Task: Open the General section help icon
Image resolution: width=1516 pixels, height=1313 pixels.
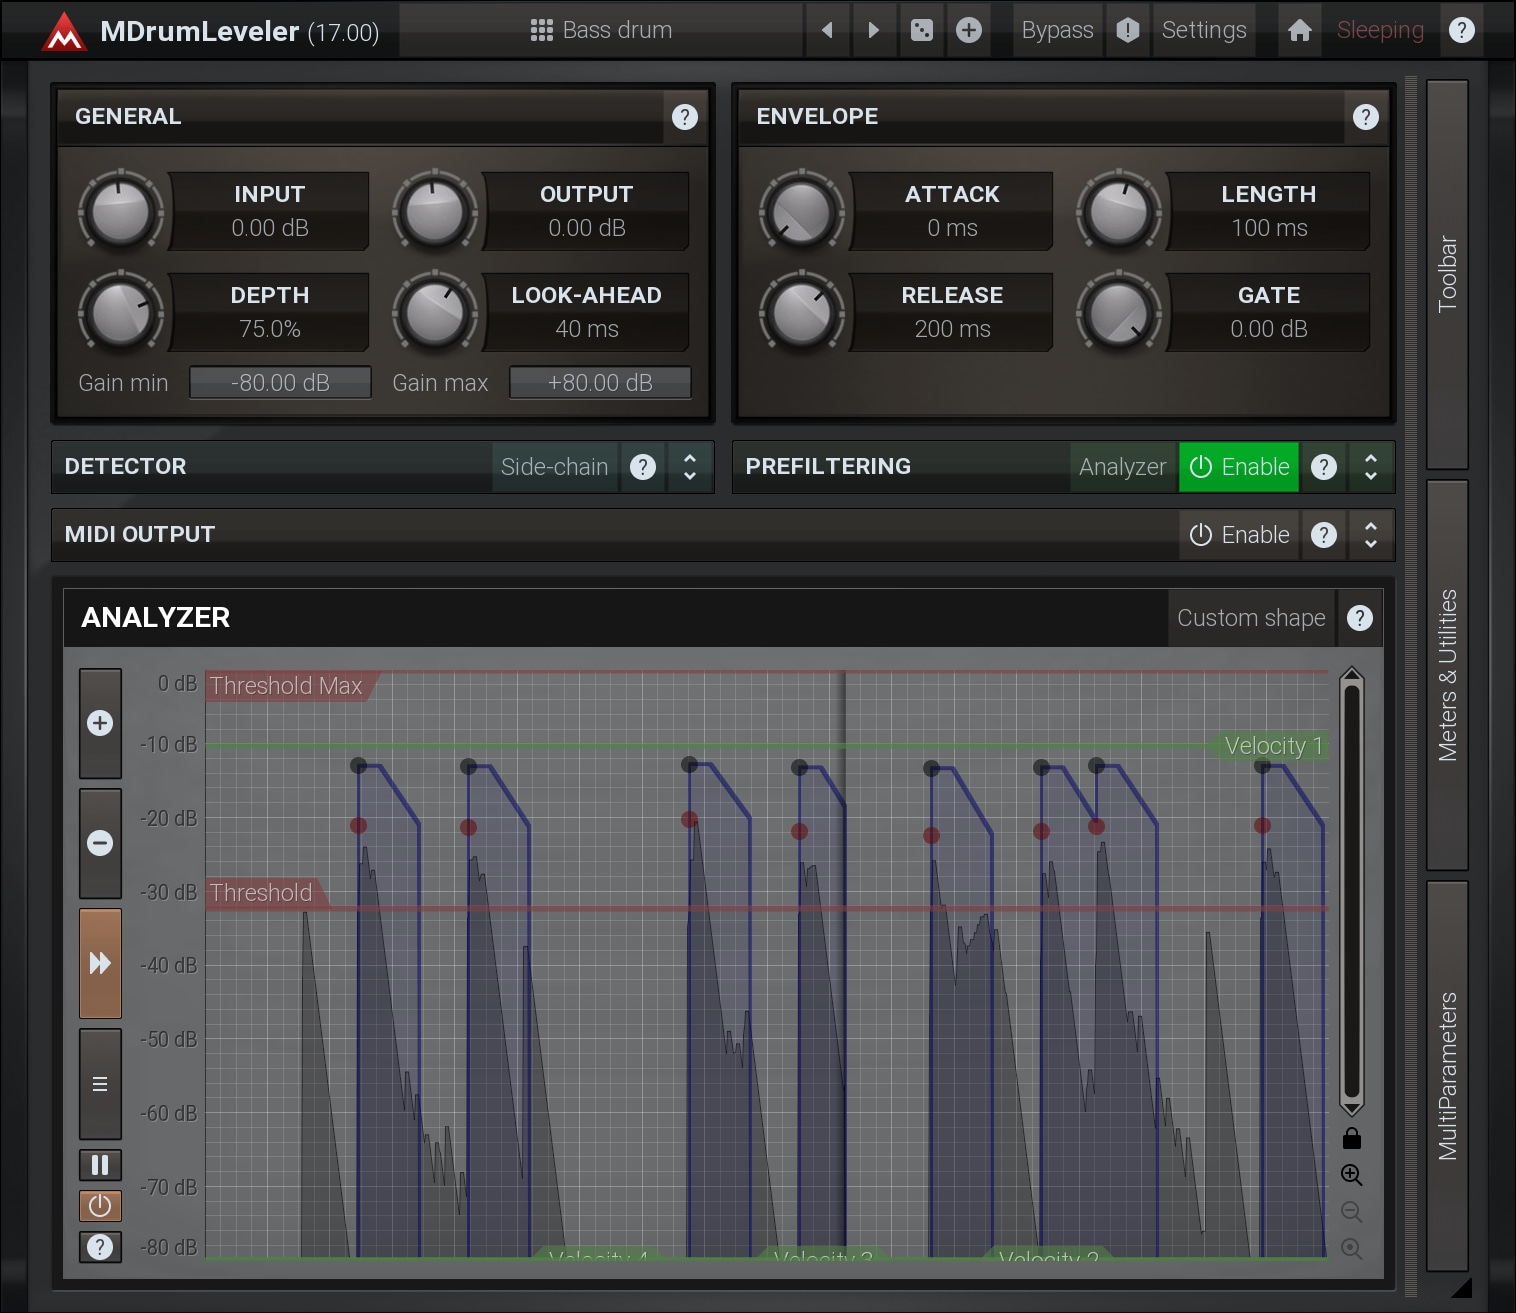Action: 684,117
